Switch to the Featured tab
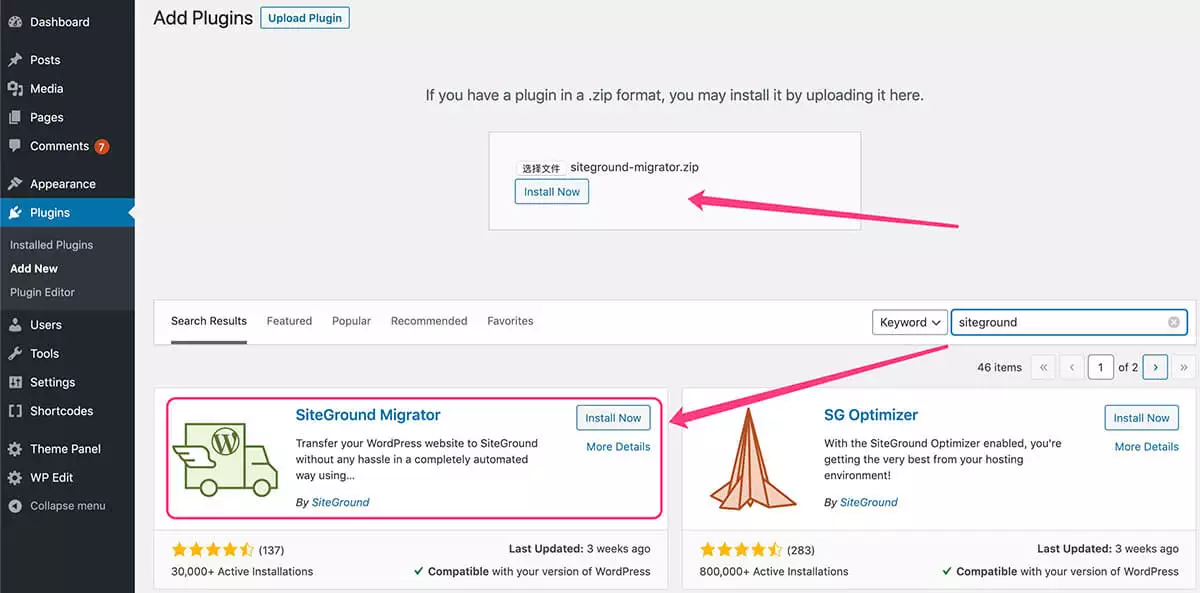Viewport: 1200px width, 593px height. [x=289, y=321]
